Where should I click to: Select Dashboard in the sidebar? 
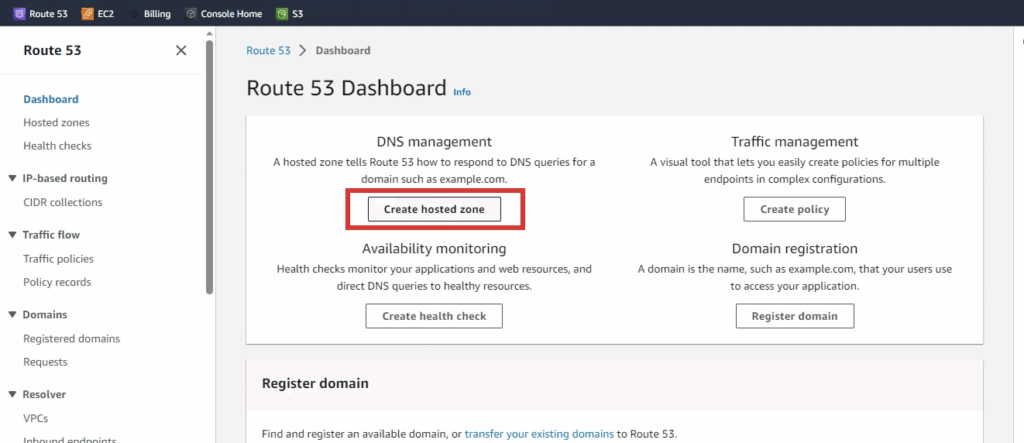tap(51, 99)
